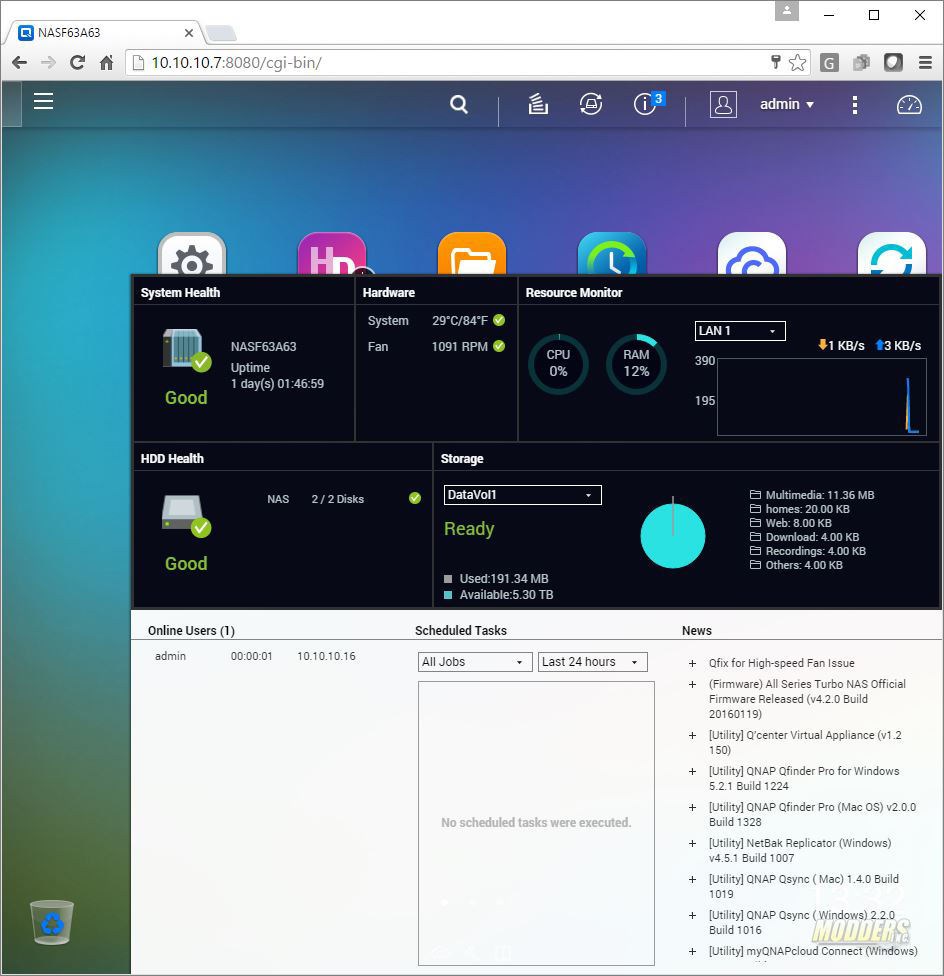Expand Qfinder Pro for Windows news item

pos(692,772)
